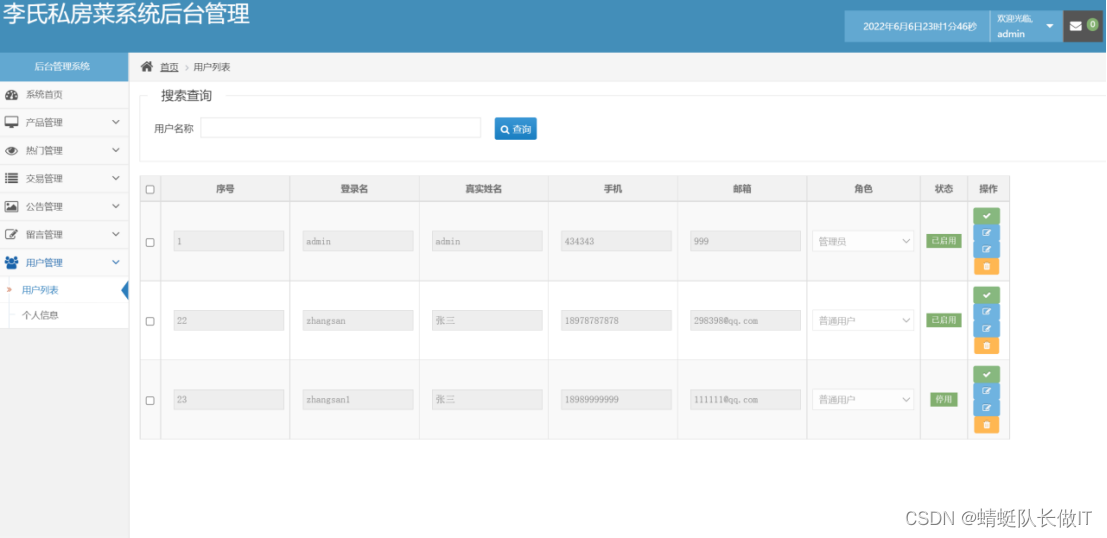Expand 留言管理 using its chevron arrow
Viewport: 1107px width, 538px height.
coord(116,234)
